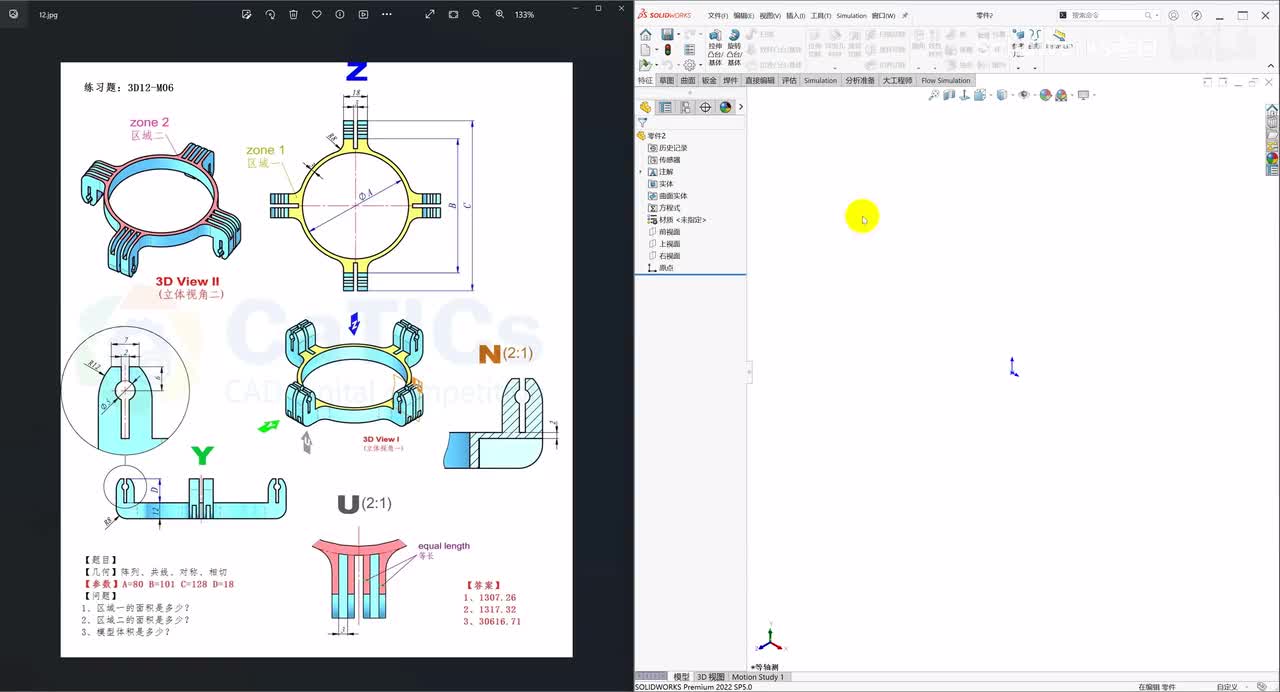
Task: Create a new document icon
Action: [645, 50]
